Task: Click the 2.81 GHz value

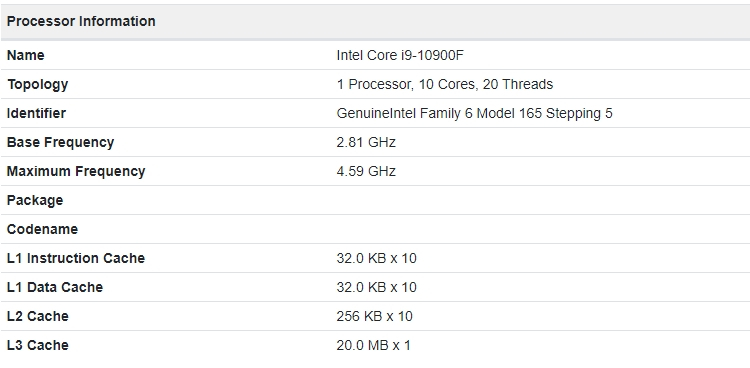Action: coord(366,143)
